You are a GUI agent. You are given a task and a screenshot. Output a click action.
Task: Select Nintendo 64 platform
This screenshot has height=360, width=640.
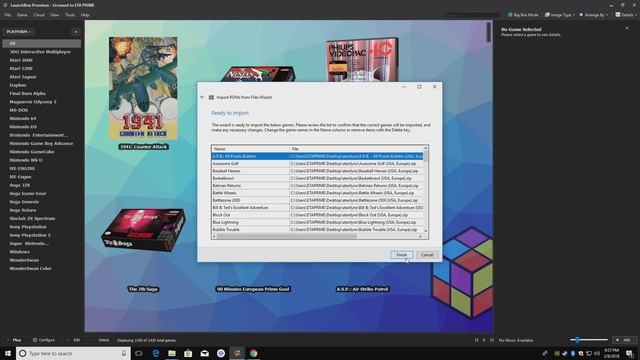point(23,118)
